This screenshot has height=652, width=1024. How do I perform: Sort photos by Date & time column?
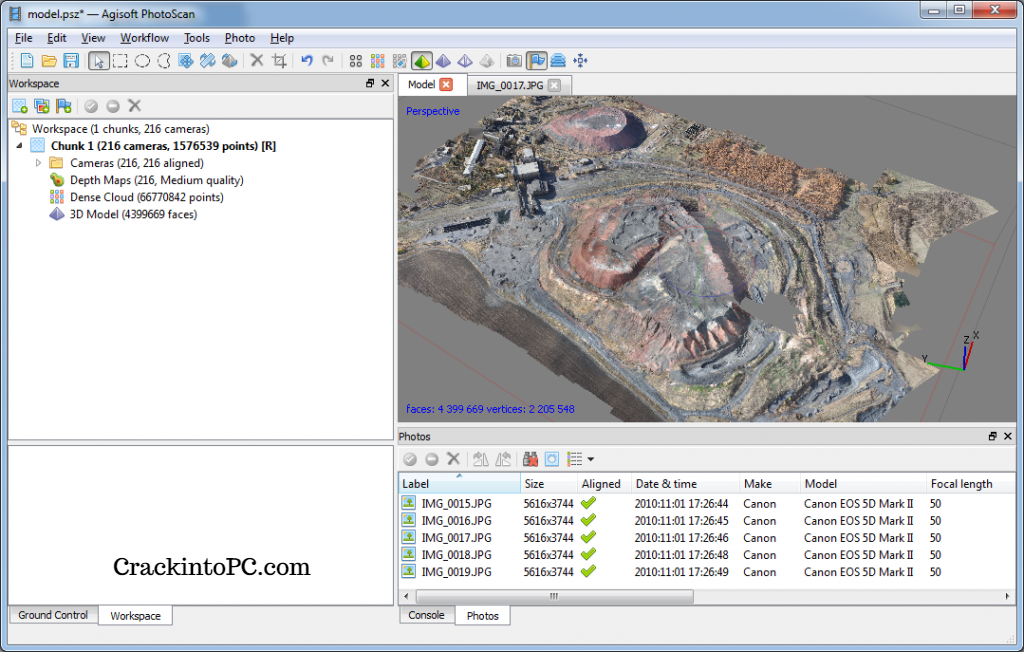[684, 483]
